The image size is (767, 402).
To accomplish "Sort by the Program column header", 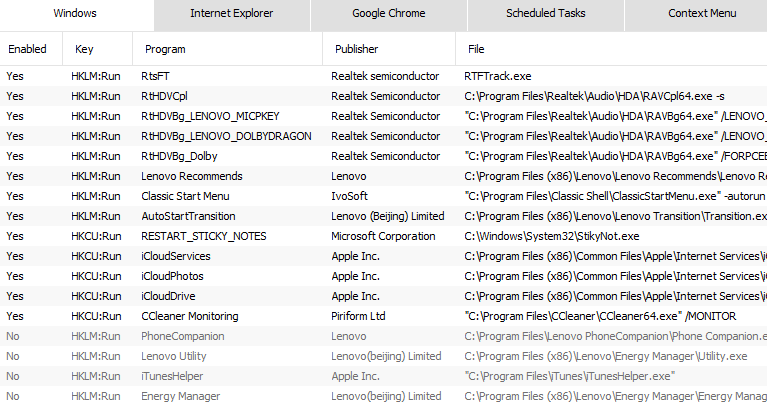I will point(165,49).
